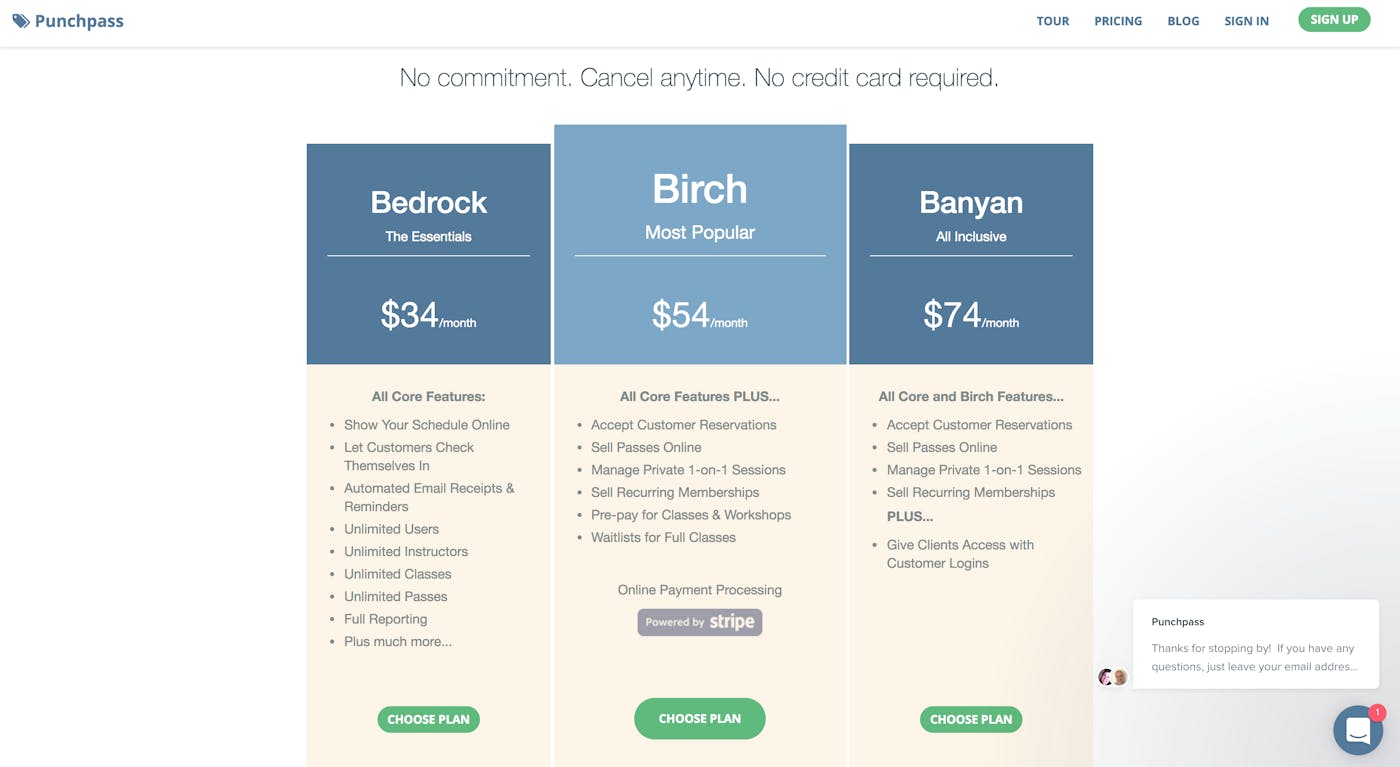Choose the Banyan plan
Screen dimensions: 1400x767
click(970, 719)
